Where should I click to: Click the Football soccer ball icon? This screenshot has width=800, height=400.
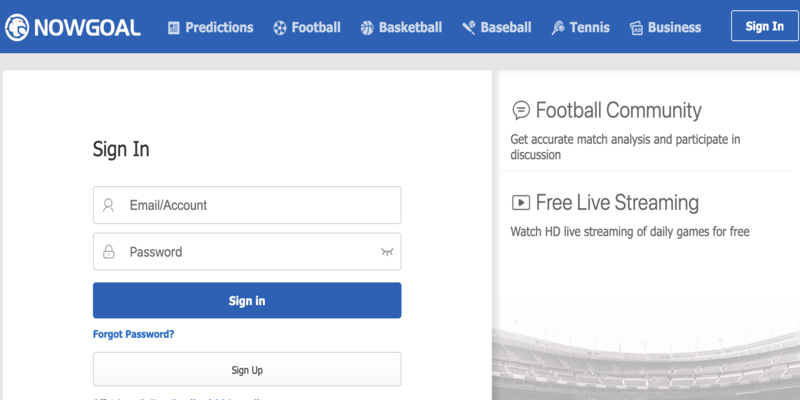click(280, 28)
